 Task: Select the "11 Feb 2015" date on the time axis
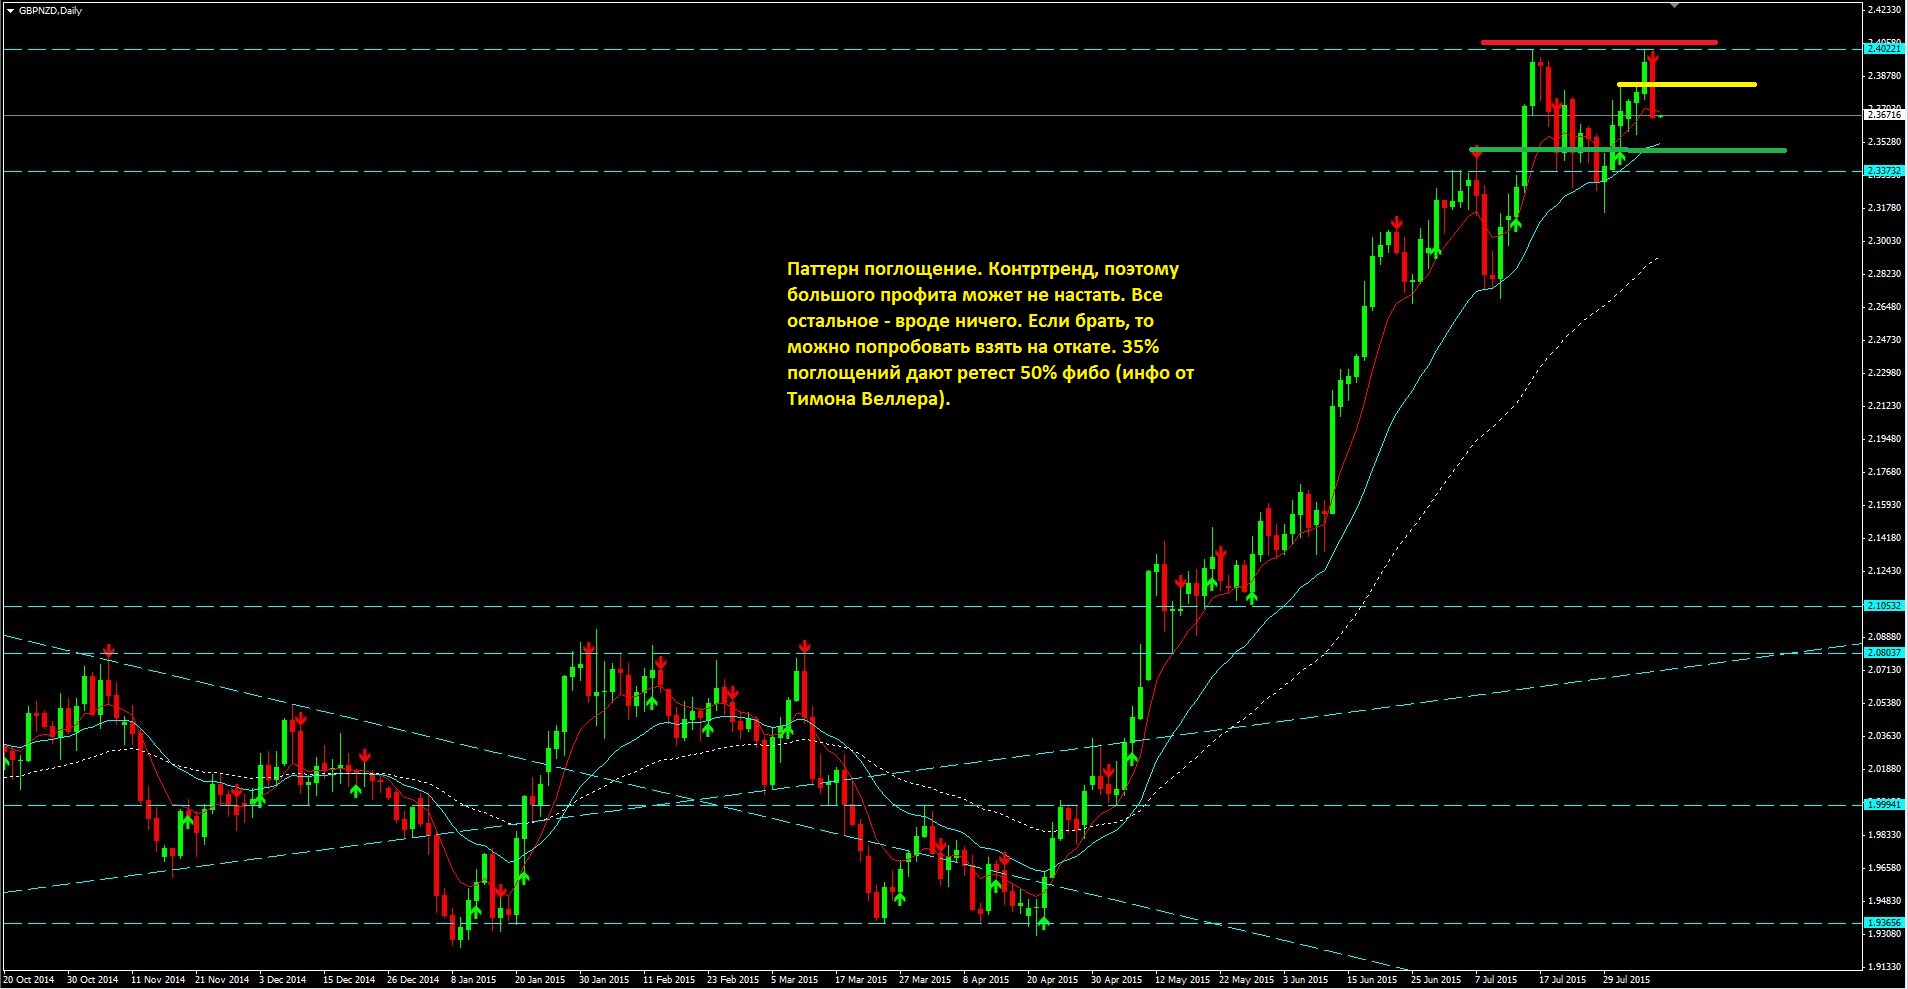(x=669, y=980)
